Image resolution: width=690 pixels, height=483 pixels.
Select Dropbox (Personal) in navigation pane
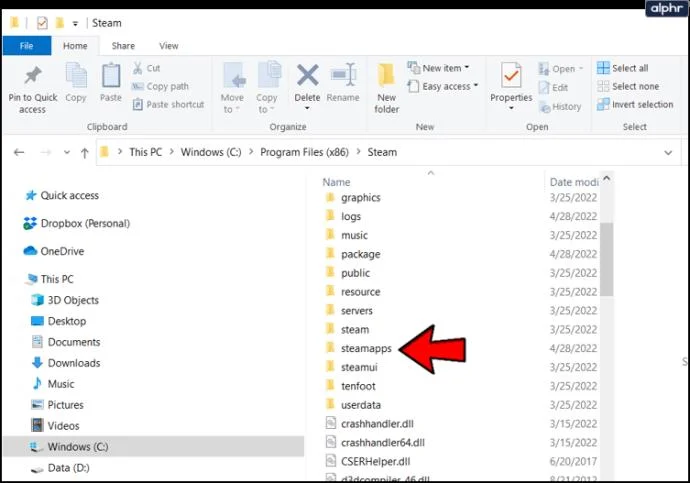pos(77,223)
